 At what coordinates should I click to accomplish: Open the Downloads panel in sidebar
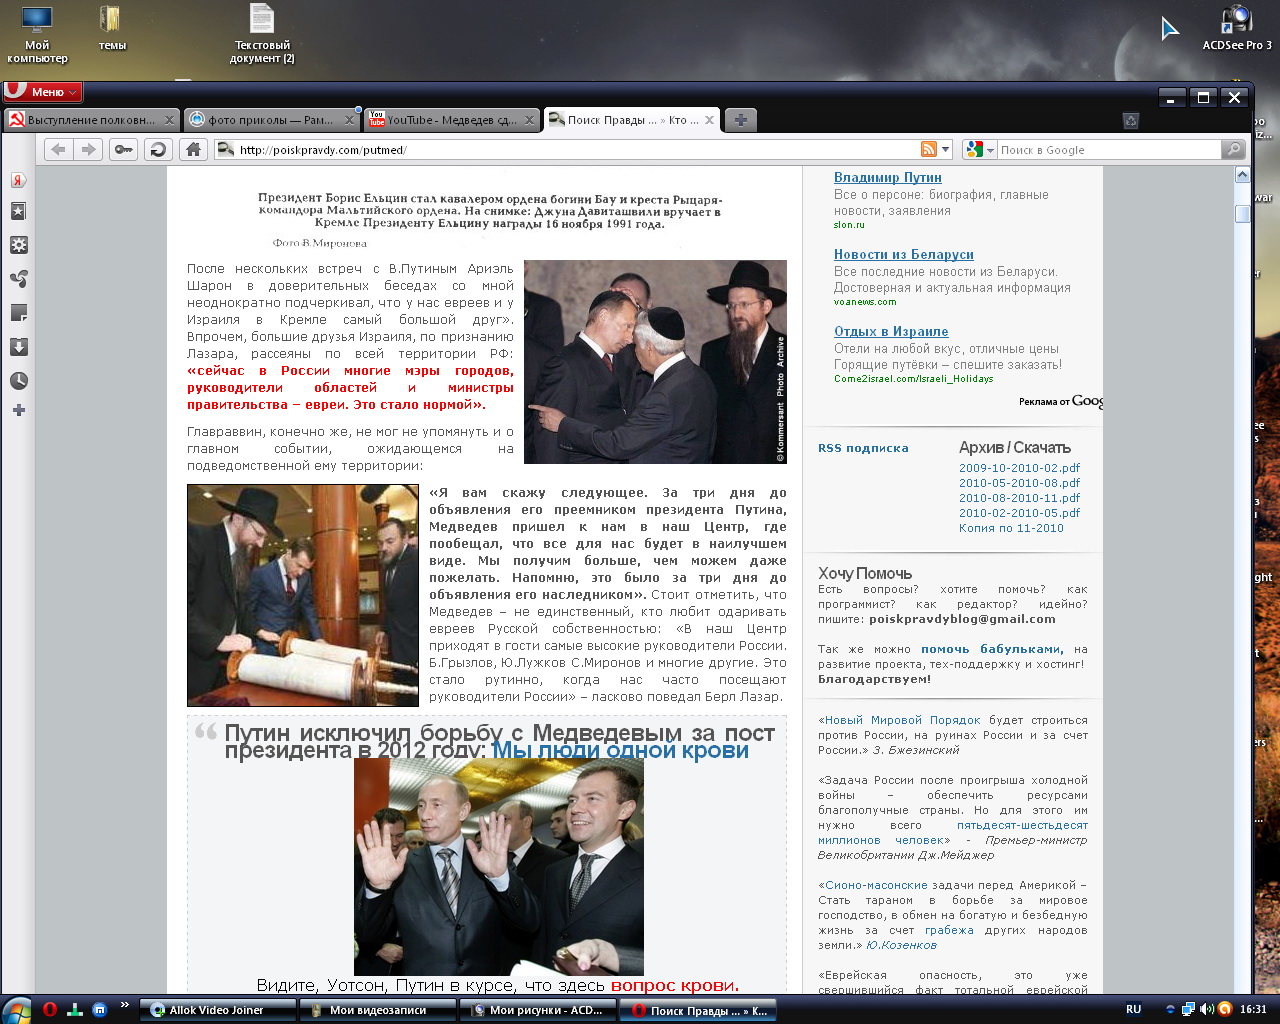[x=18, y=347]
